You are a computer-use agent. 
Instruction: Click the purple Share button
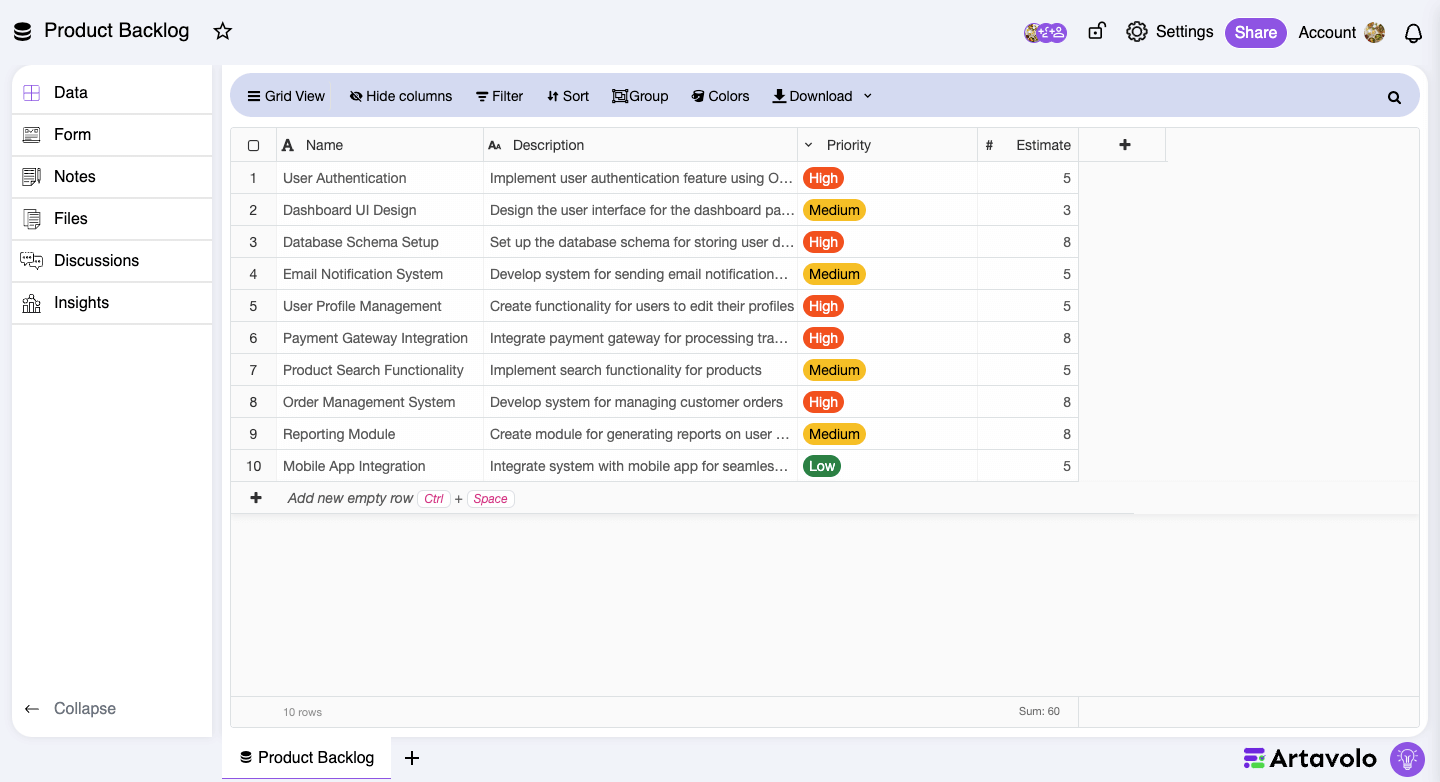tap(1255, 32)
